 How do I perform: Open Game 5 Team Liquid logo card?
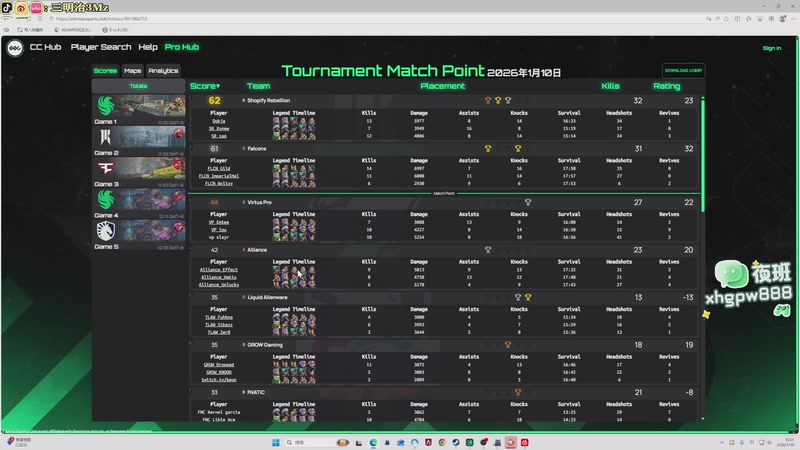coord(106,231)
